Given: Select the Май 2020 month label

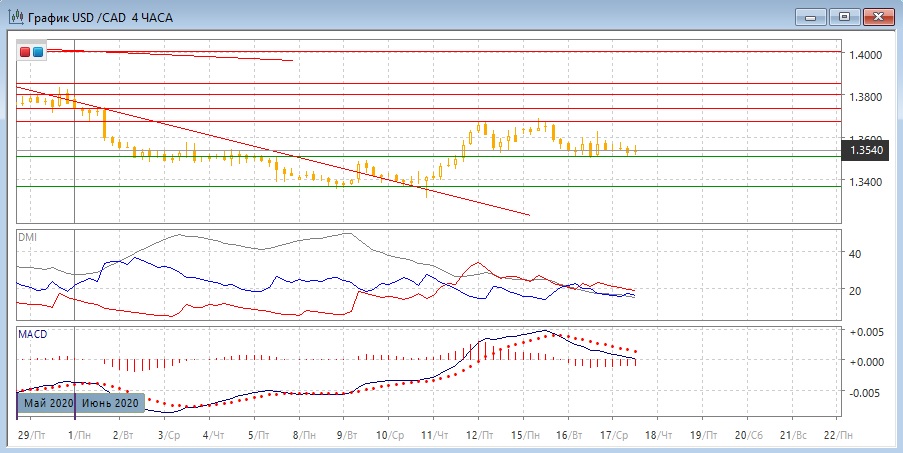Looking at the screenshot, I should coord(47,403).
